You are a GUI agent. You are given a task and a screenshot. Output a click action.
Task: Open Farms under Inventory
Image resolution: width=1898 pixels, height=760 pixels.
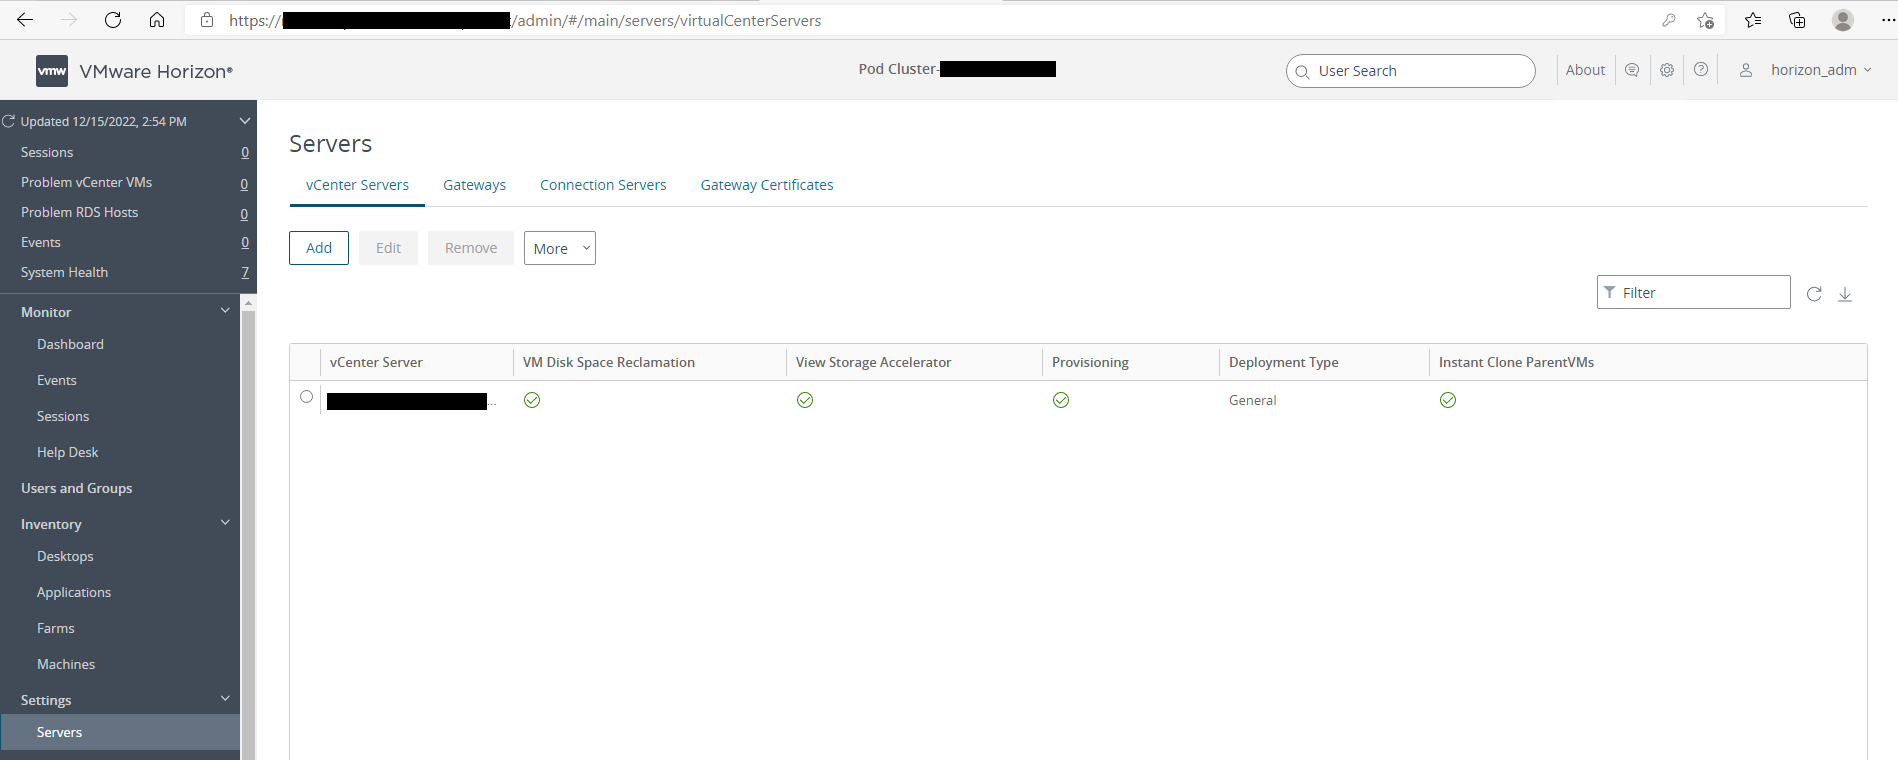(x=55, y=628)
